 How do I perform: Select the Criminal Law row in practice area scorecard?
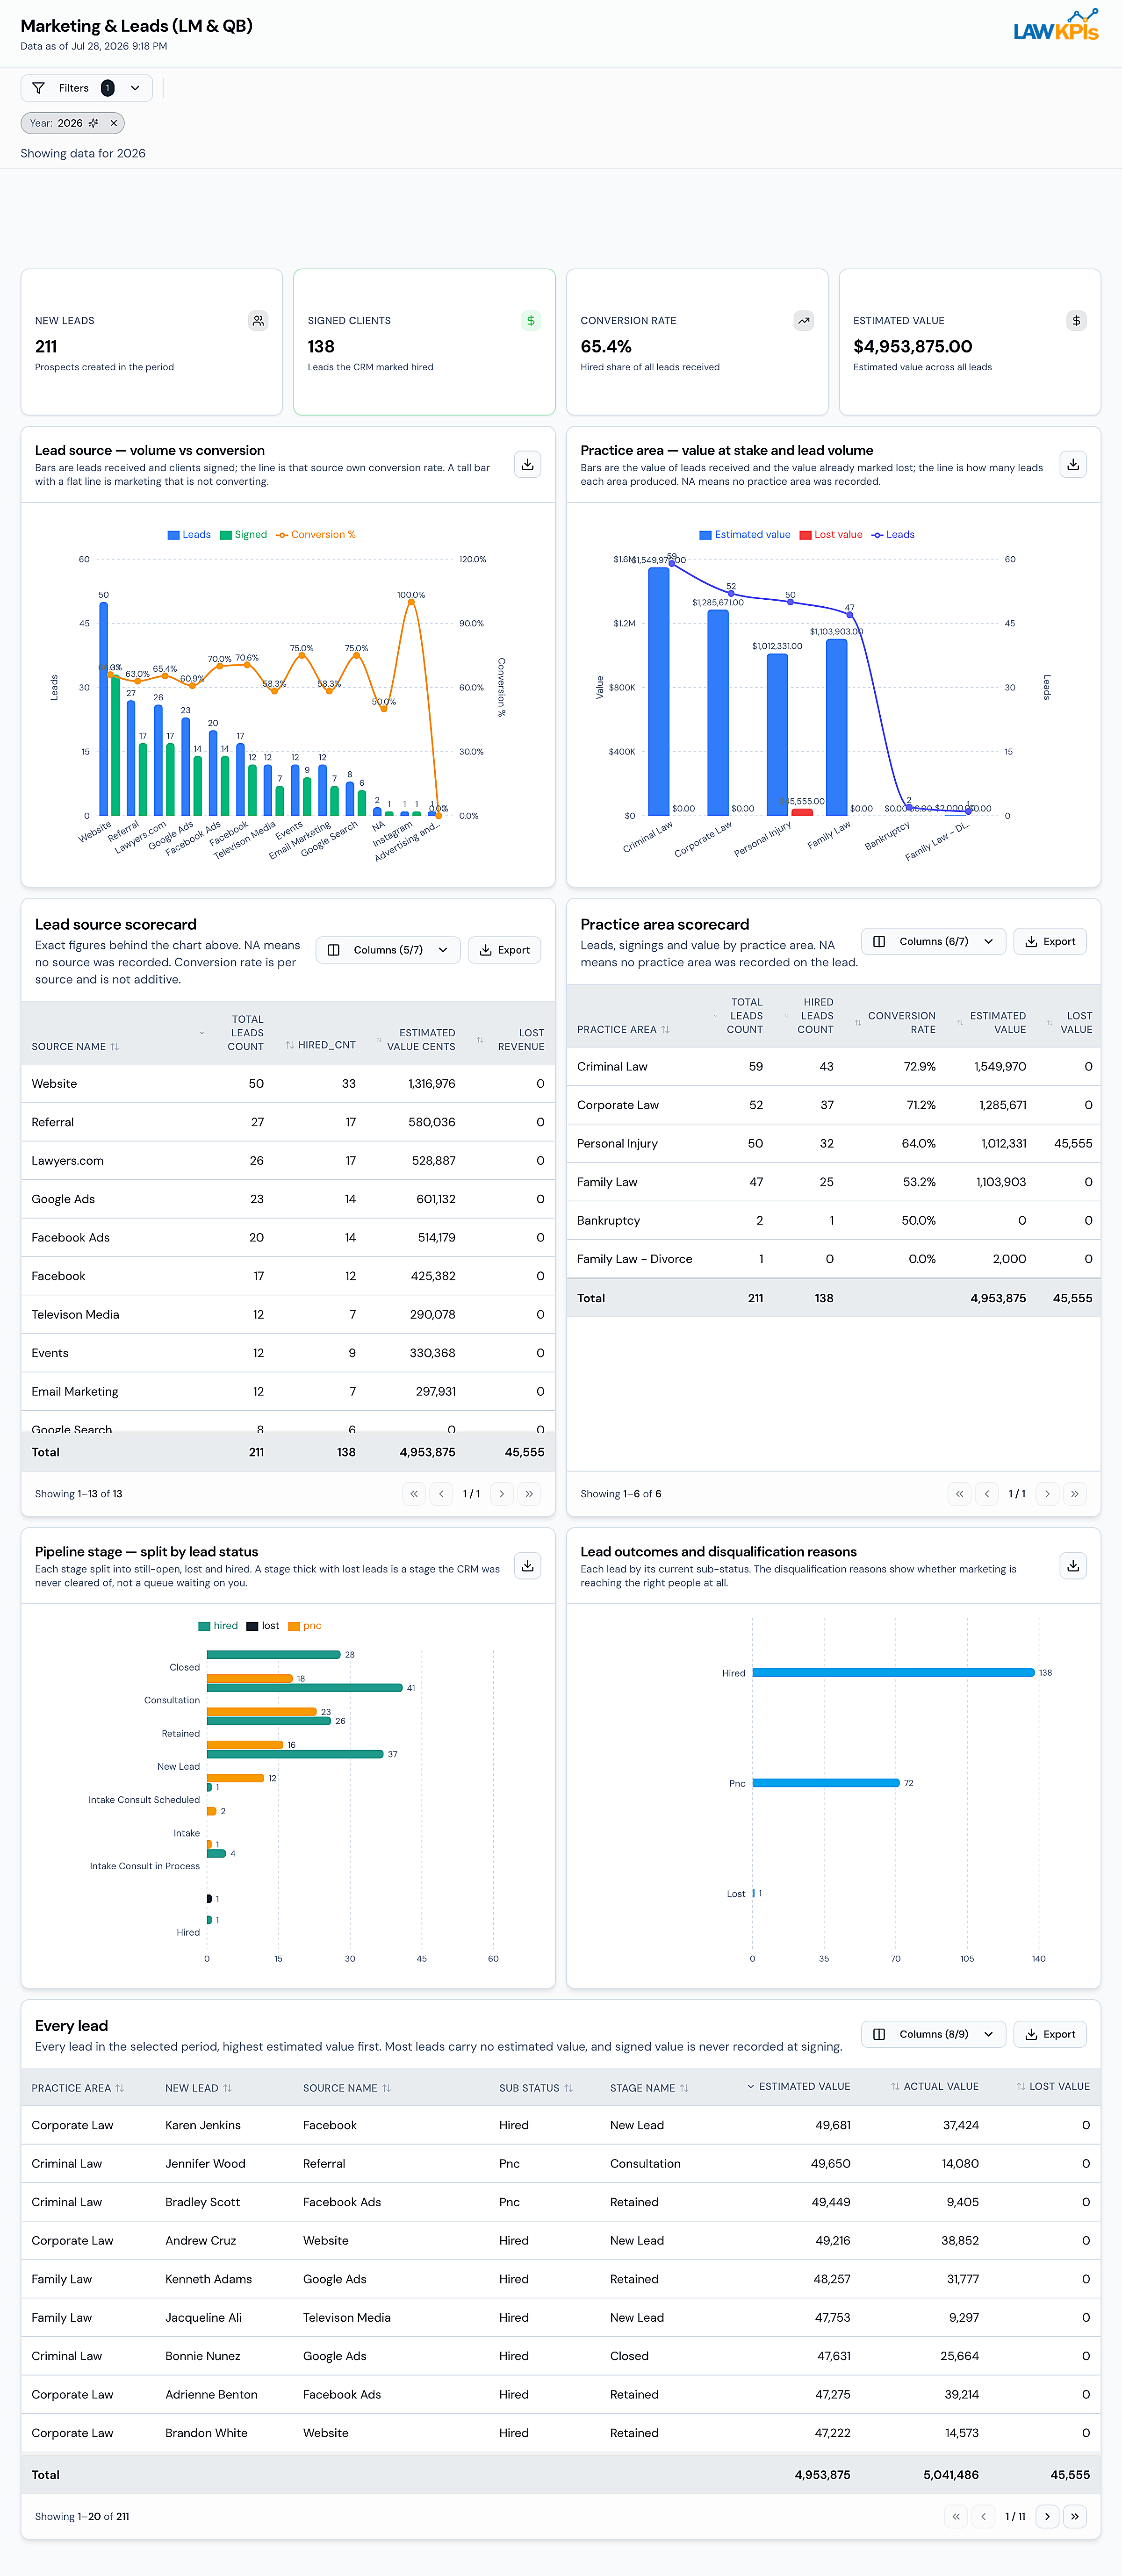click(833, 1067)
